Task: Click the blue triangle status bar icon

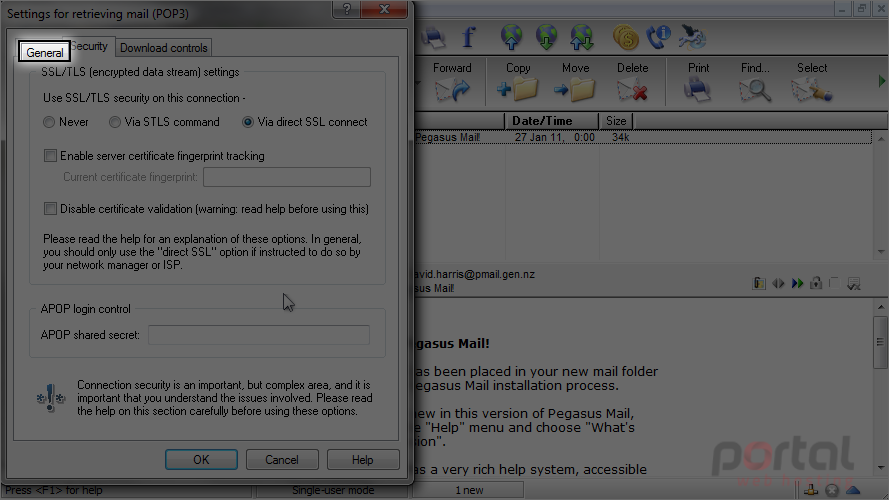Action: click(x=853, y=490)
